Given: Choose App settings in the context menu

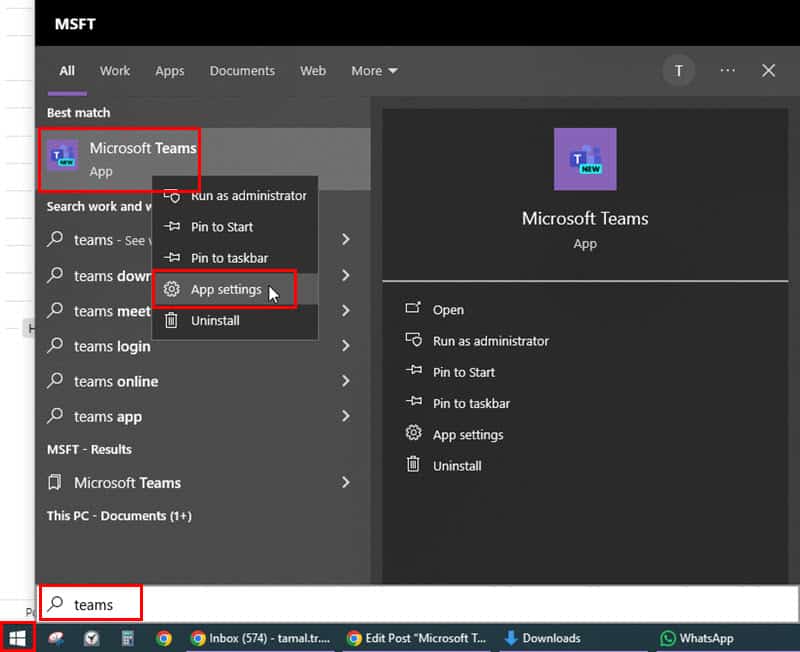Looking at the screenshot, I should click(235, 289).
